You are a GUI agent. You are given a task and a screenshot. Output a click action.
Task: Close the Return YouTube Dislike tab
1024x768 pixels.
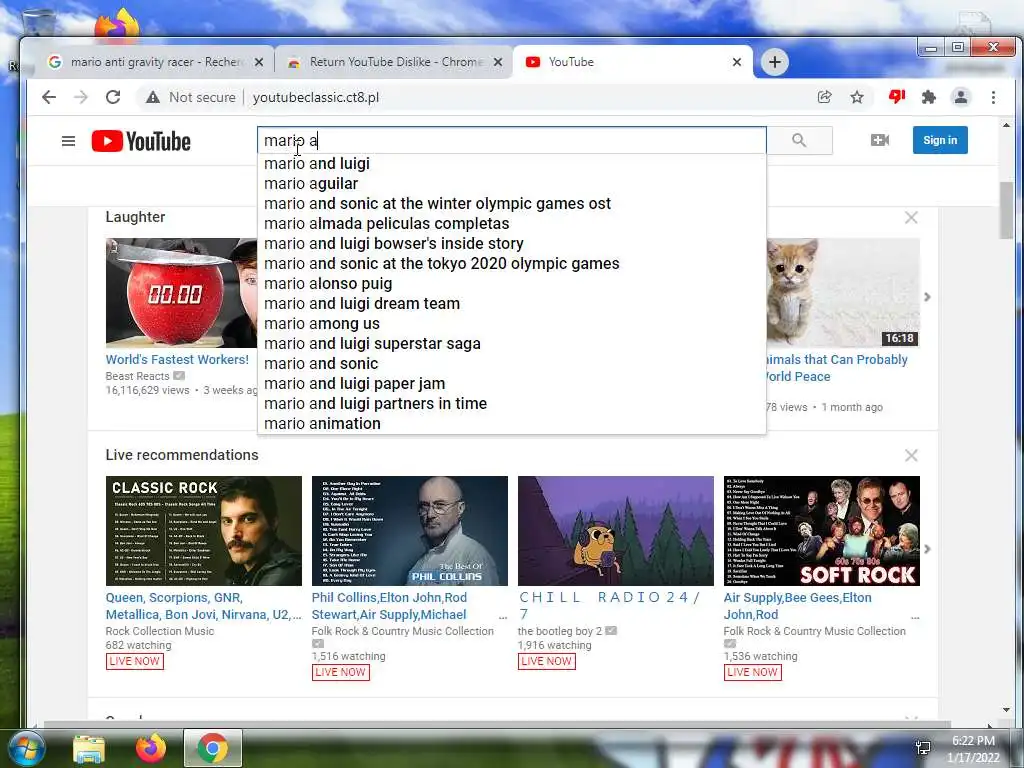498,62
